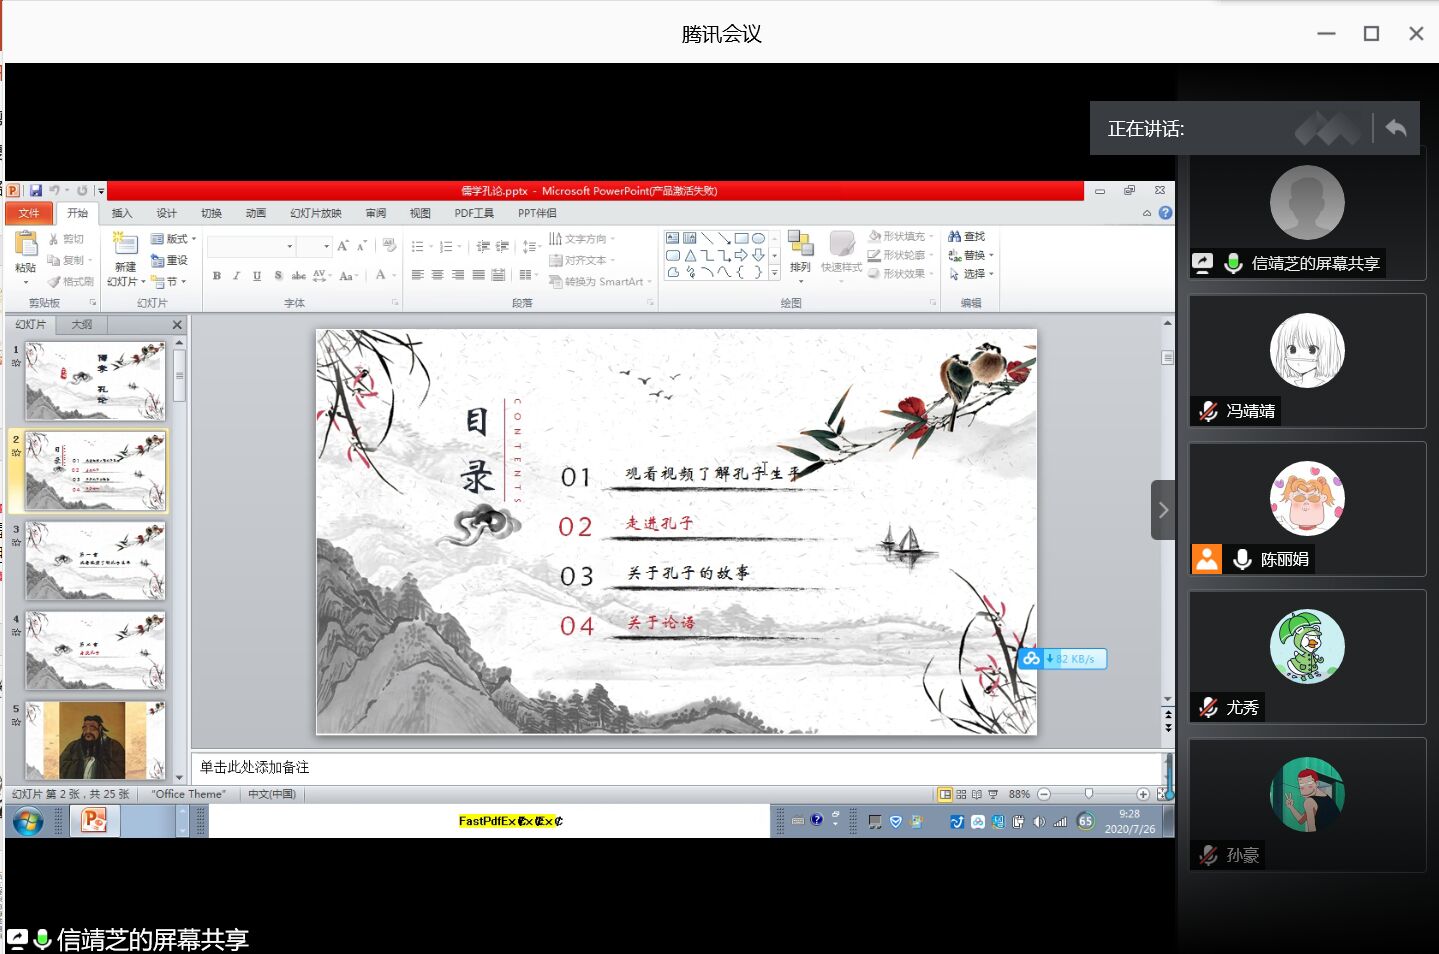The height and width of the screenshot is (954, 1439).
Task: Open the Outline (大纲) pane tab
Action: pos(82,325)
